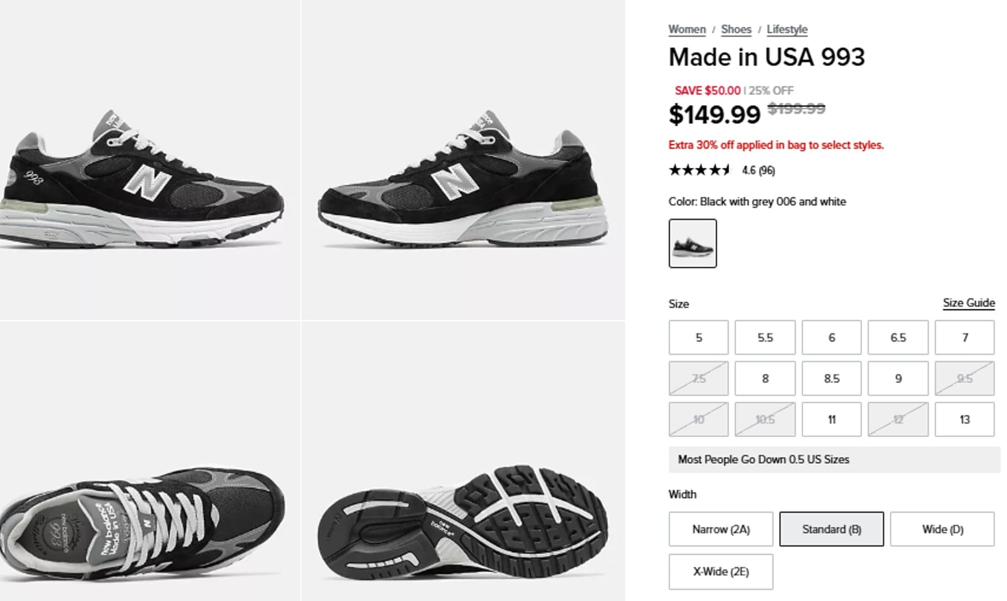This screenshot has width=1007, height=601.
Task: Select the black with grey color swatch
Action: (692, 243)
